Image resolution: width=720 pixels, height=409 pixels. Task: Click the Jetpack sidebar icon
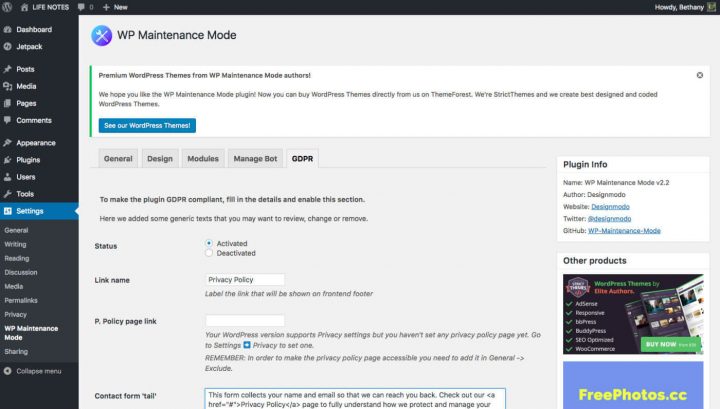click(x=7, y=46)
